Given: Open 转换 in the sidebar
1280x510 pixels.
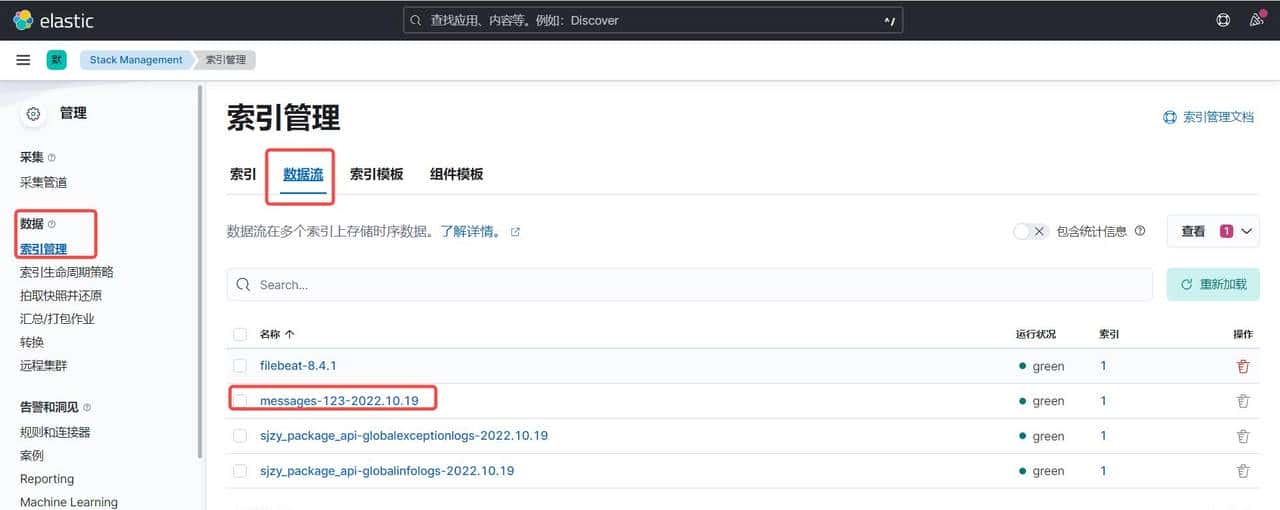Looking at the screenshot, I should point(32,342).
